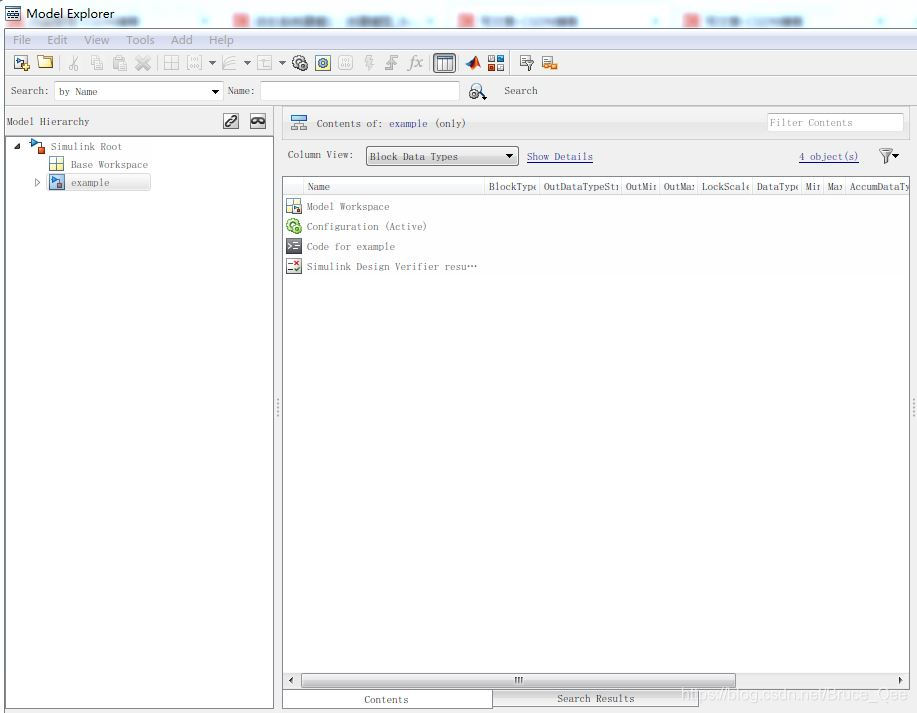917x713 pixels.
Task: Open the Help menu
Action: point(221,40)
